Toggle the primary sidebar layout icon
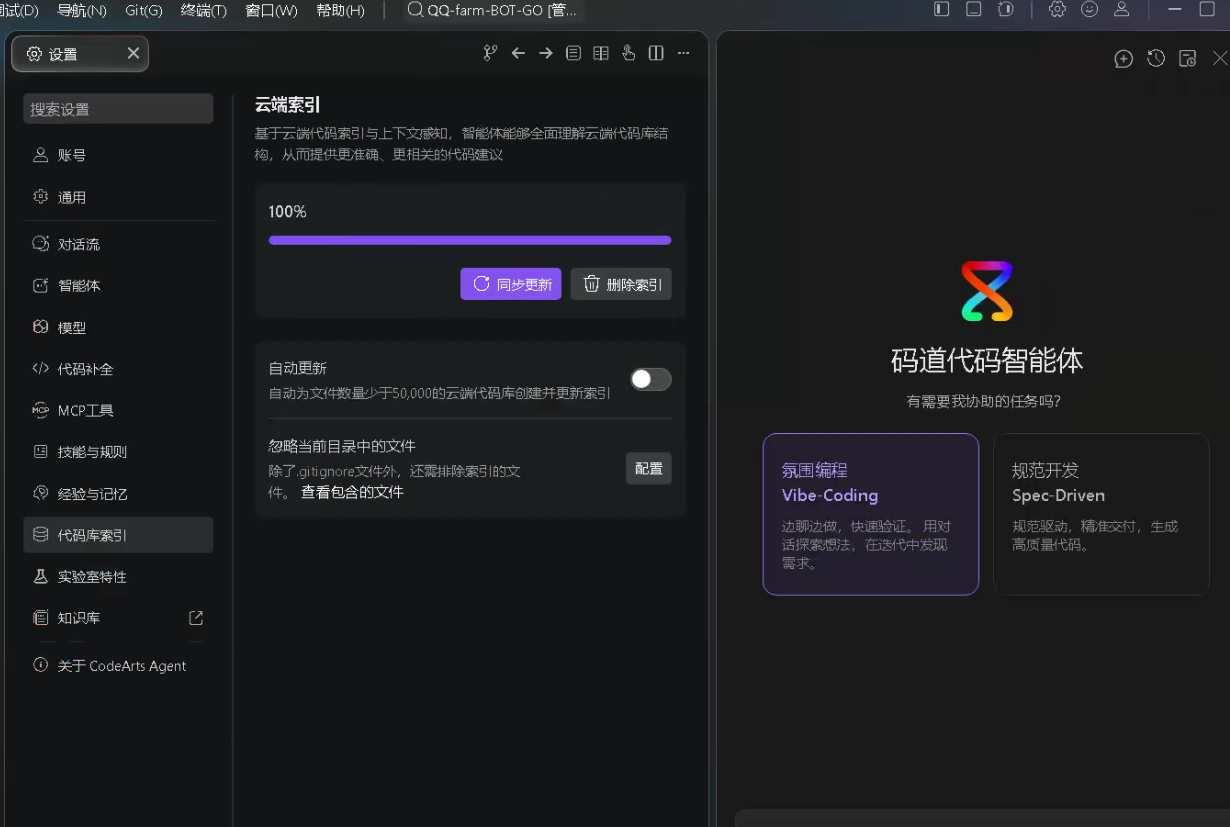This screenshot has height=827, width=1230. 941,9
